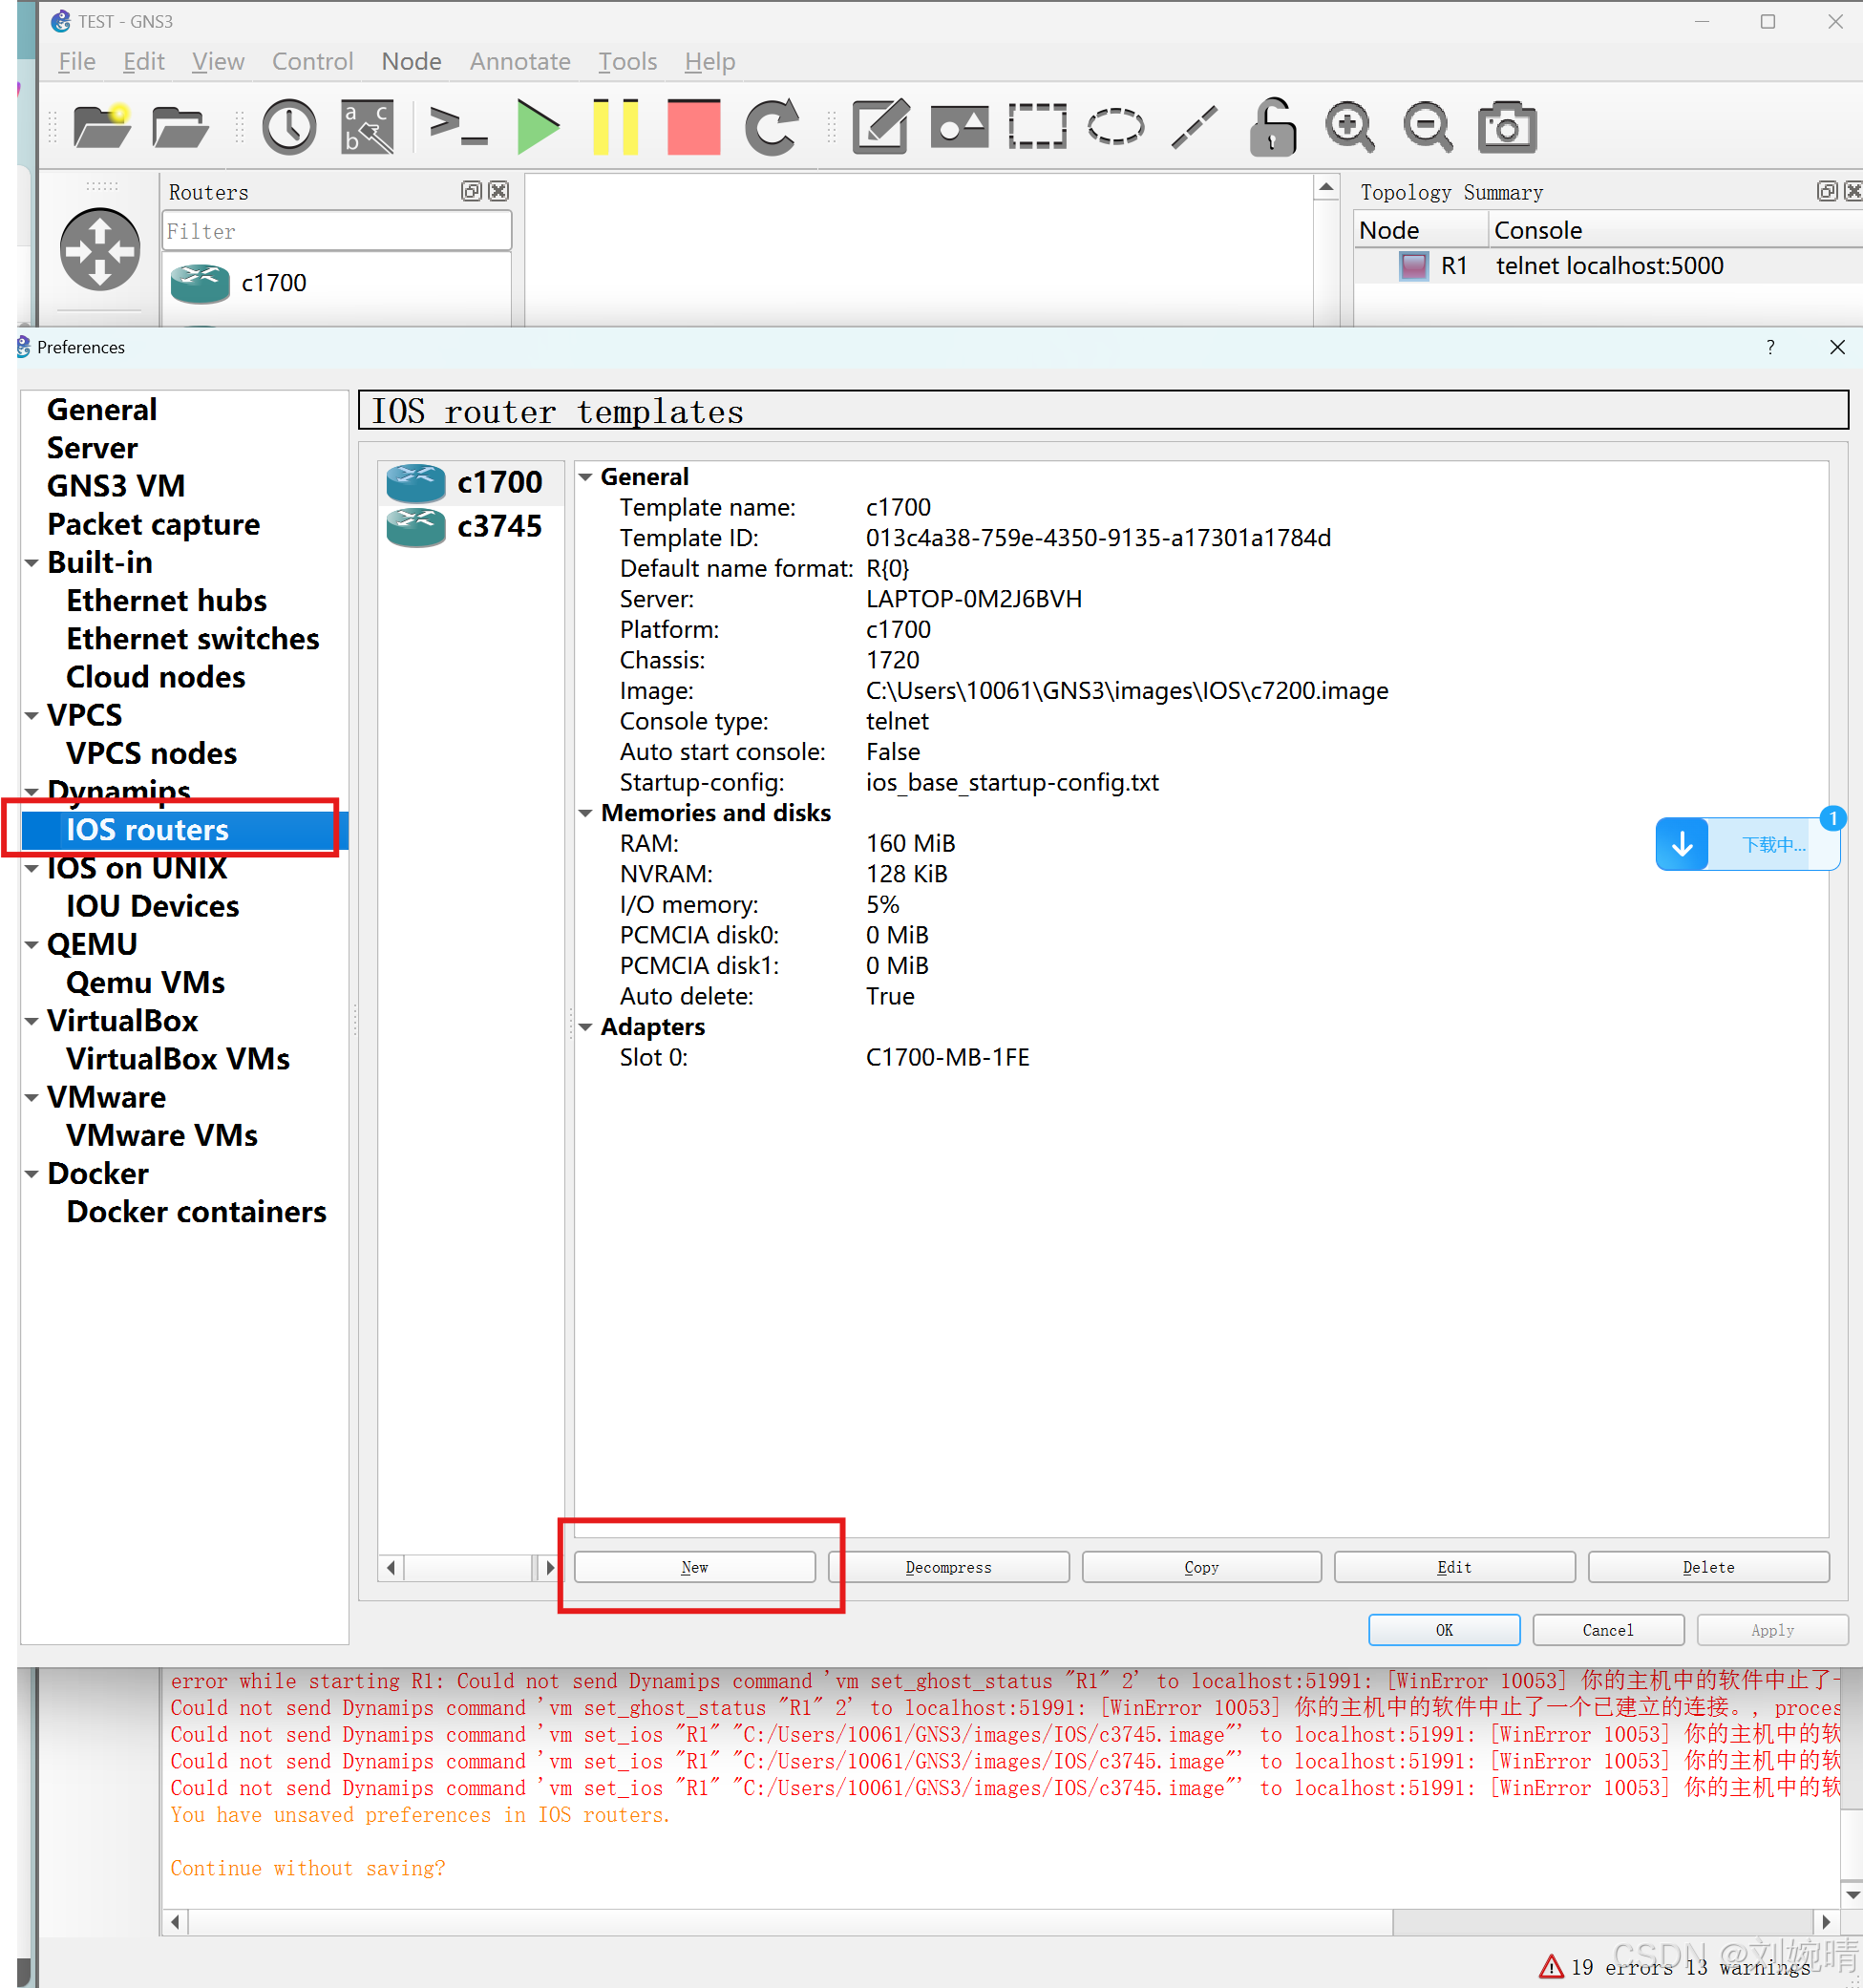
Task: Click the Decompress button
Action: (x=948, y=1567)
